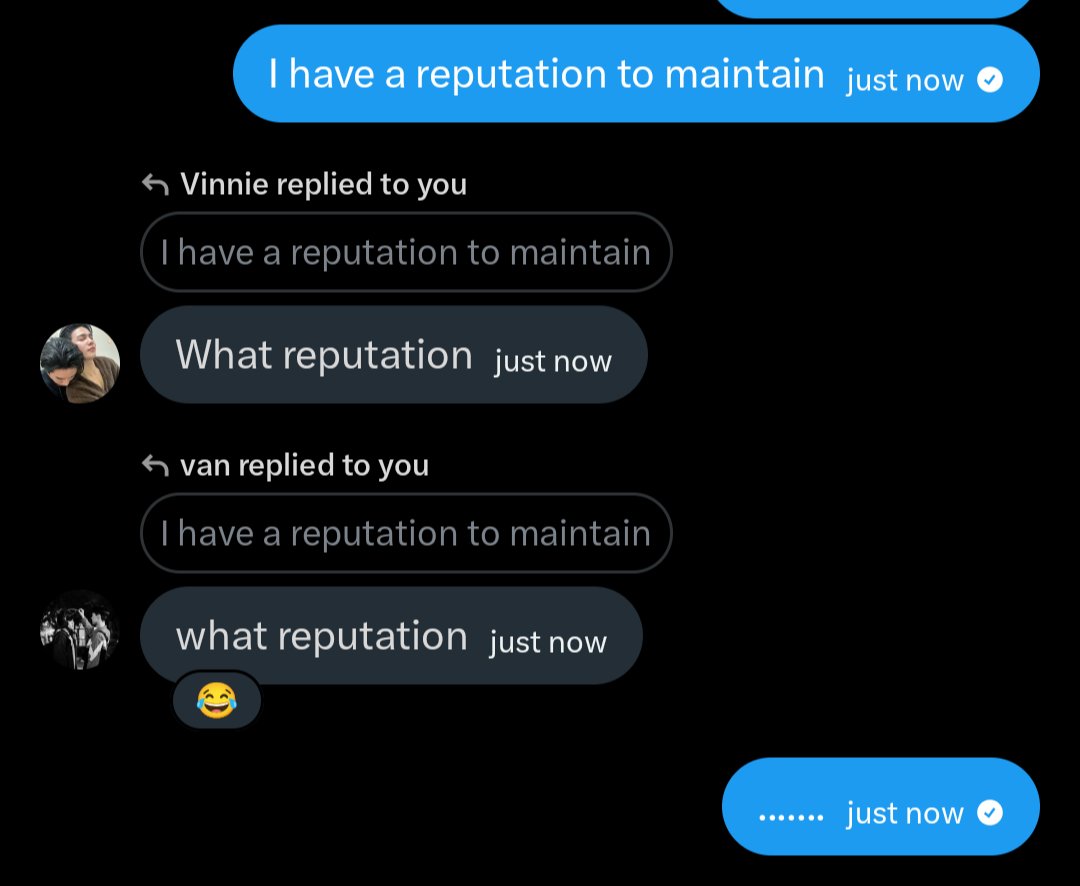Click delivered checkmark on sent reputation message
This screenshot has width=1080, height=886.
(990, 80)
